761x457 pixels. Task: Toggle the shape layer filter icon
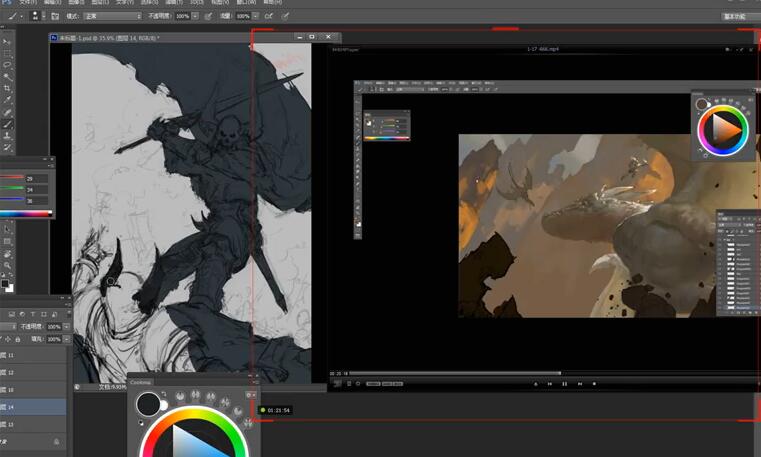44,314
